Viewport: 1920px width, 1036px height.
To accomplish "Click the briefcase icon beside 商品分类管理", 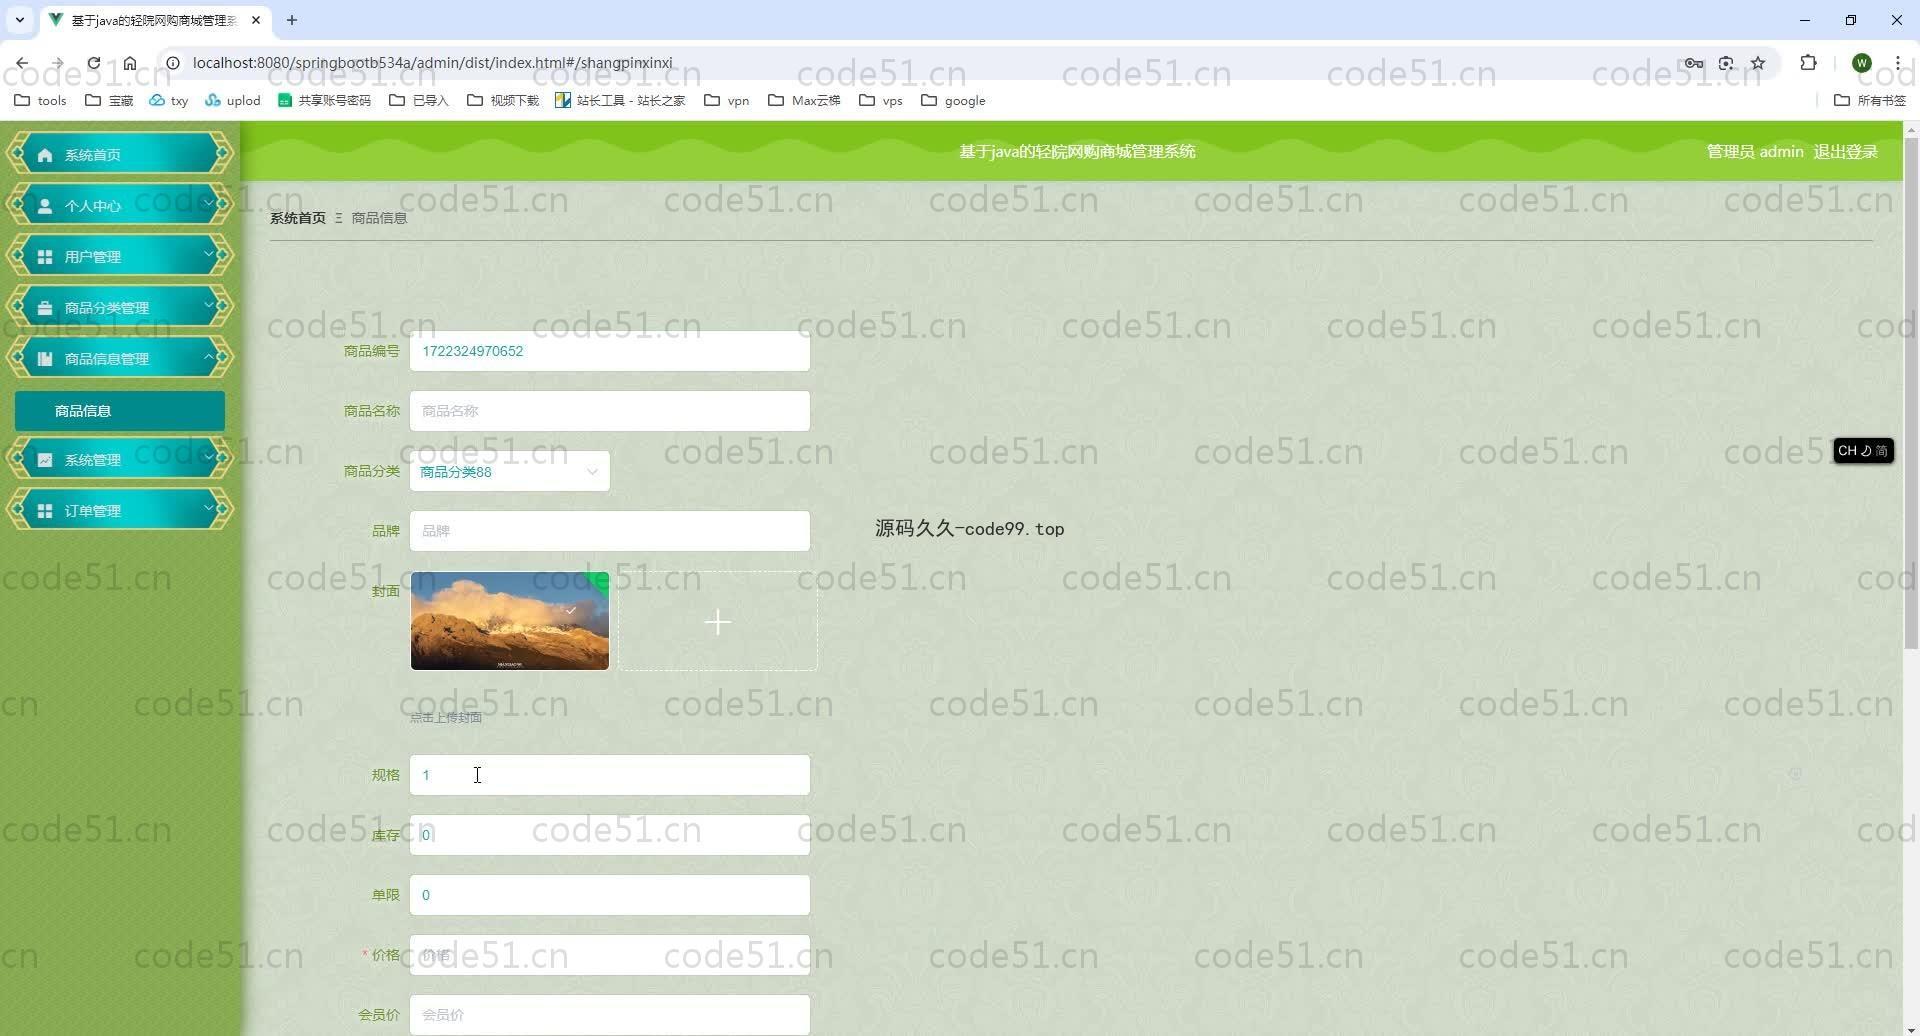I will [x=45, y=308].
